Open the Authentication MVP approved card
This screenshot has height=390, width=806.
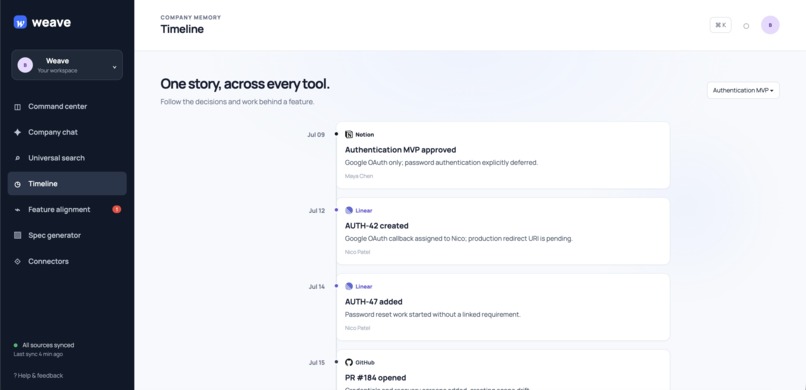coord(503,155)
